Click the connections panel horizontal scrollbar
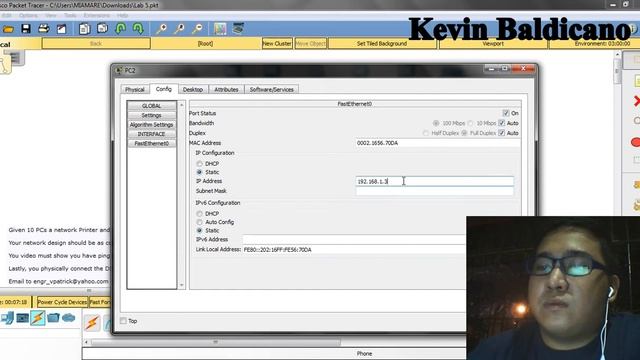Image resolution: width=640 pixels, height=360 pixels. [x=215, y=342]
